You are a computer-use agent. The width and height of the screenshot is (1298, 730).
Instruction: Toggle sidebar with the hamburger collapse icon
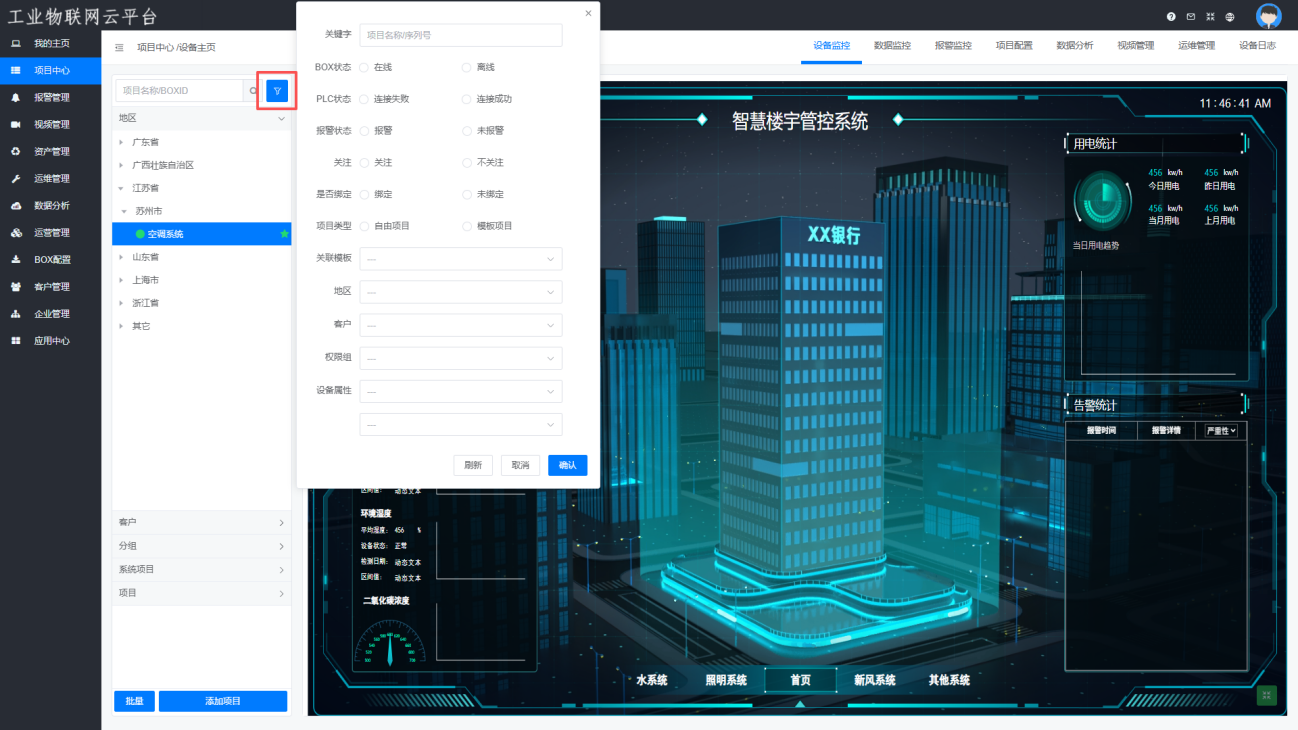(120, 47)
